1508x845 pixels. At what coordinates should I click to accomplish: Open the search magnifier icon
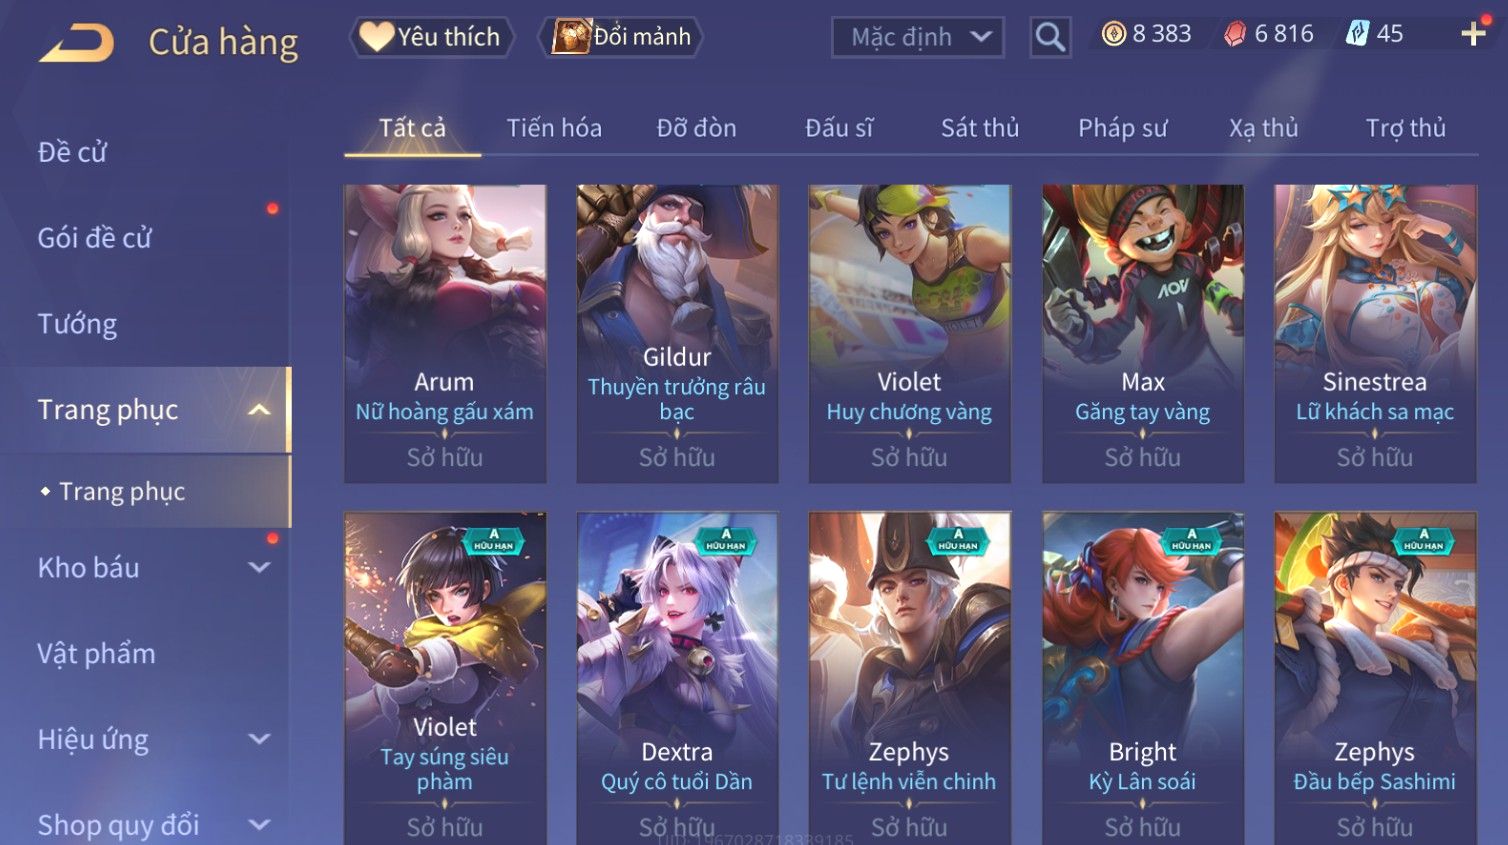tap(1050, 37)
